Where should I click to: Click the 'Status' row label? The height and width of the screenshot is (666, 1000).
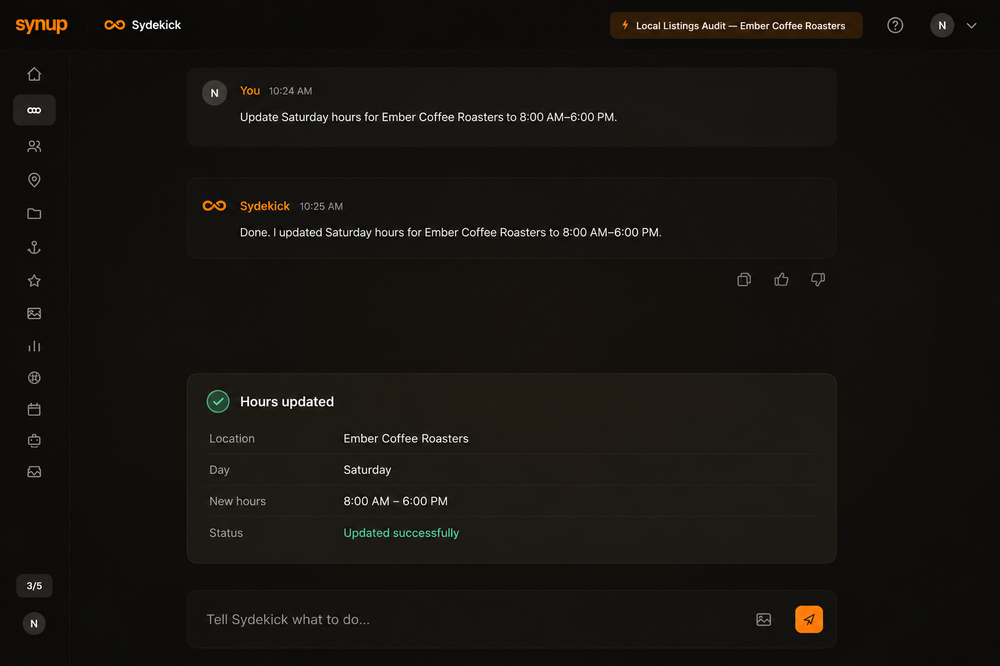226,533
